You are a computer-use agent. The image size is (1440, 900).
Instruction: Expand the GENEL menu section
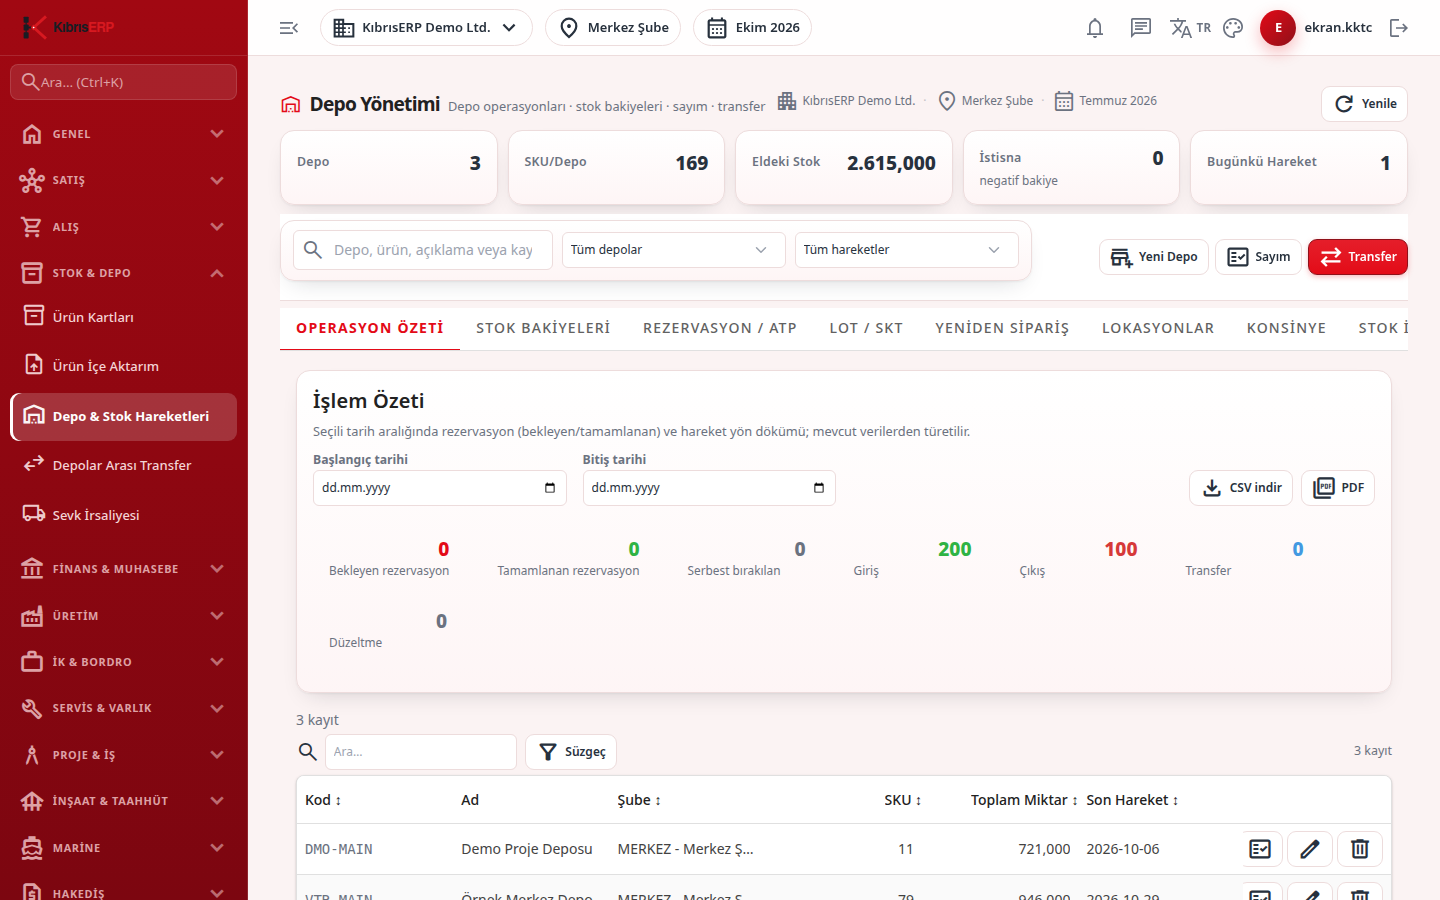(x=124, y=134)
